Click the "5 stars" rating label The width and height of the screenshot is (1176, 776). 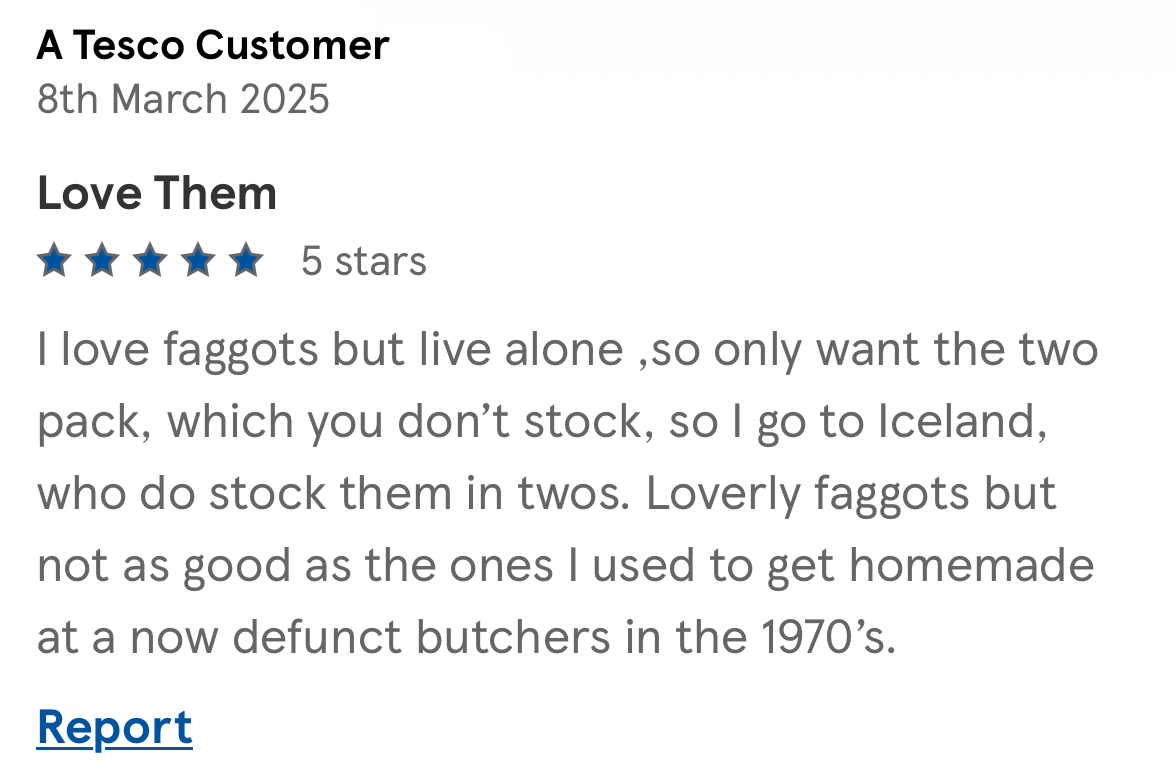364,262
